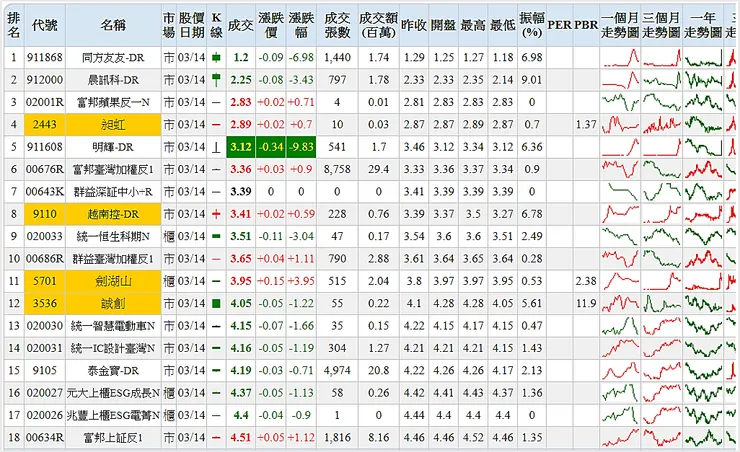
Task: Open stock link 統一智慧電動車N
Action: (113, 326)
